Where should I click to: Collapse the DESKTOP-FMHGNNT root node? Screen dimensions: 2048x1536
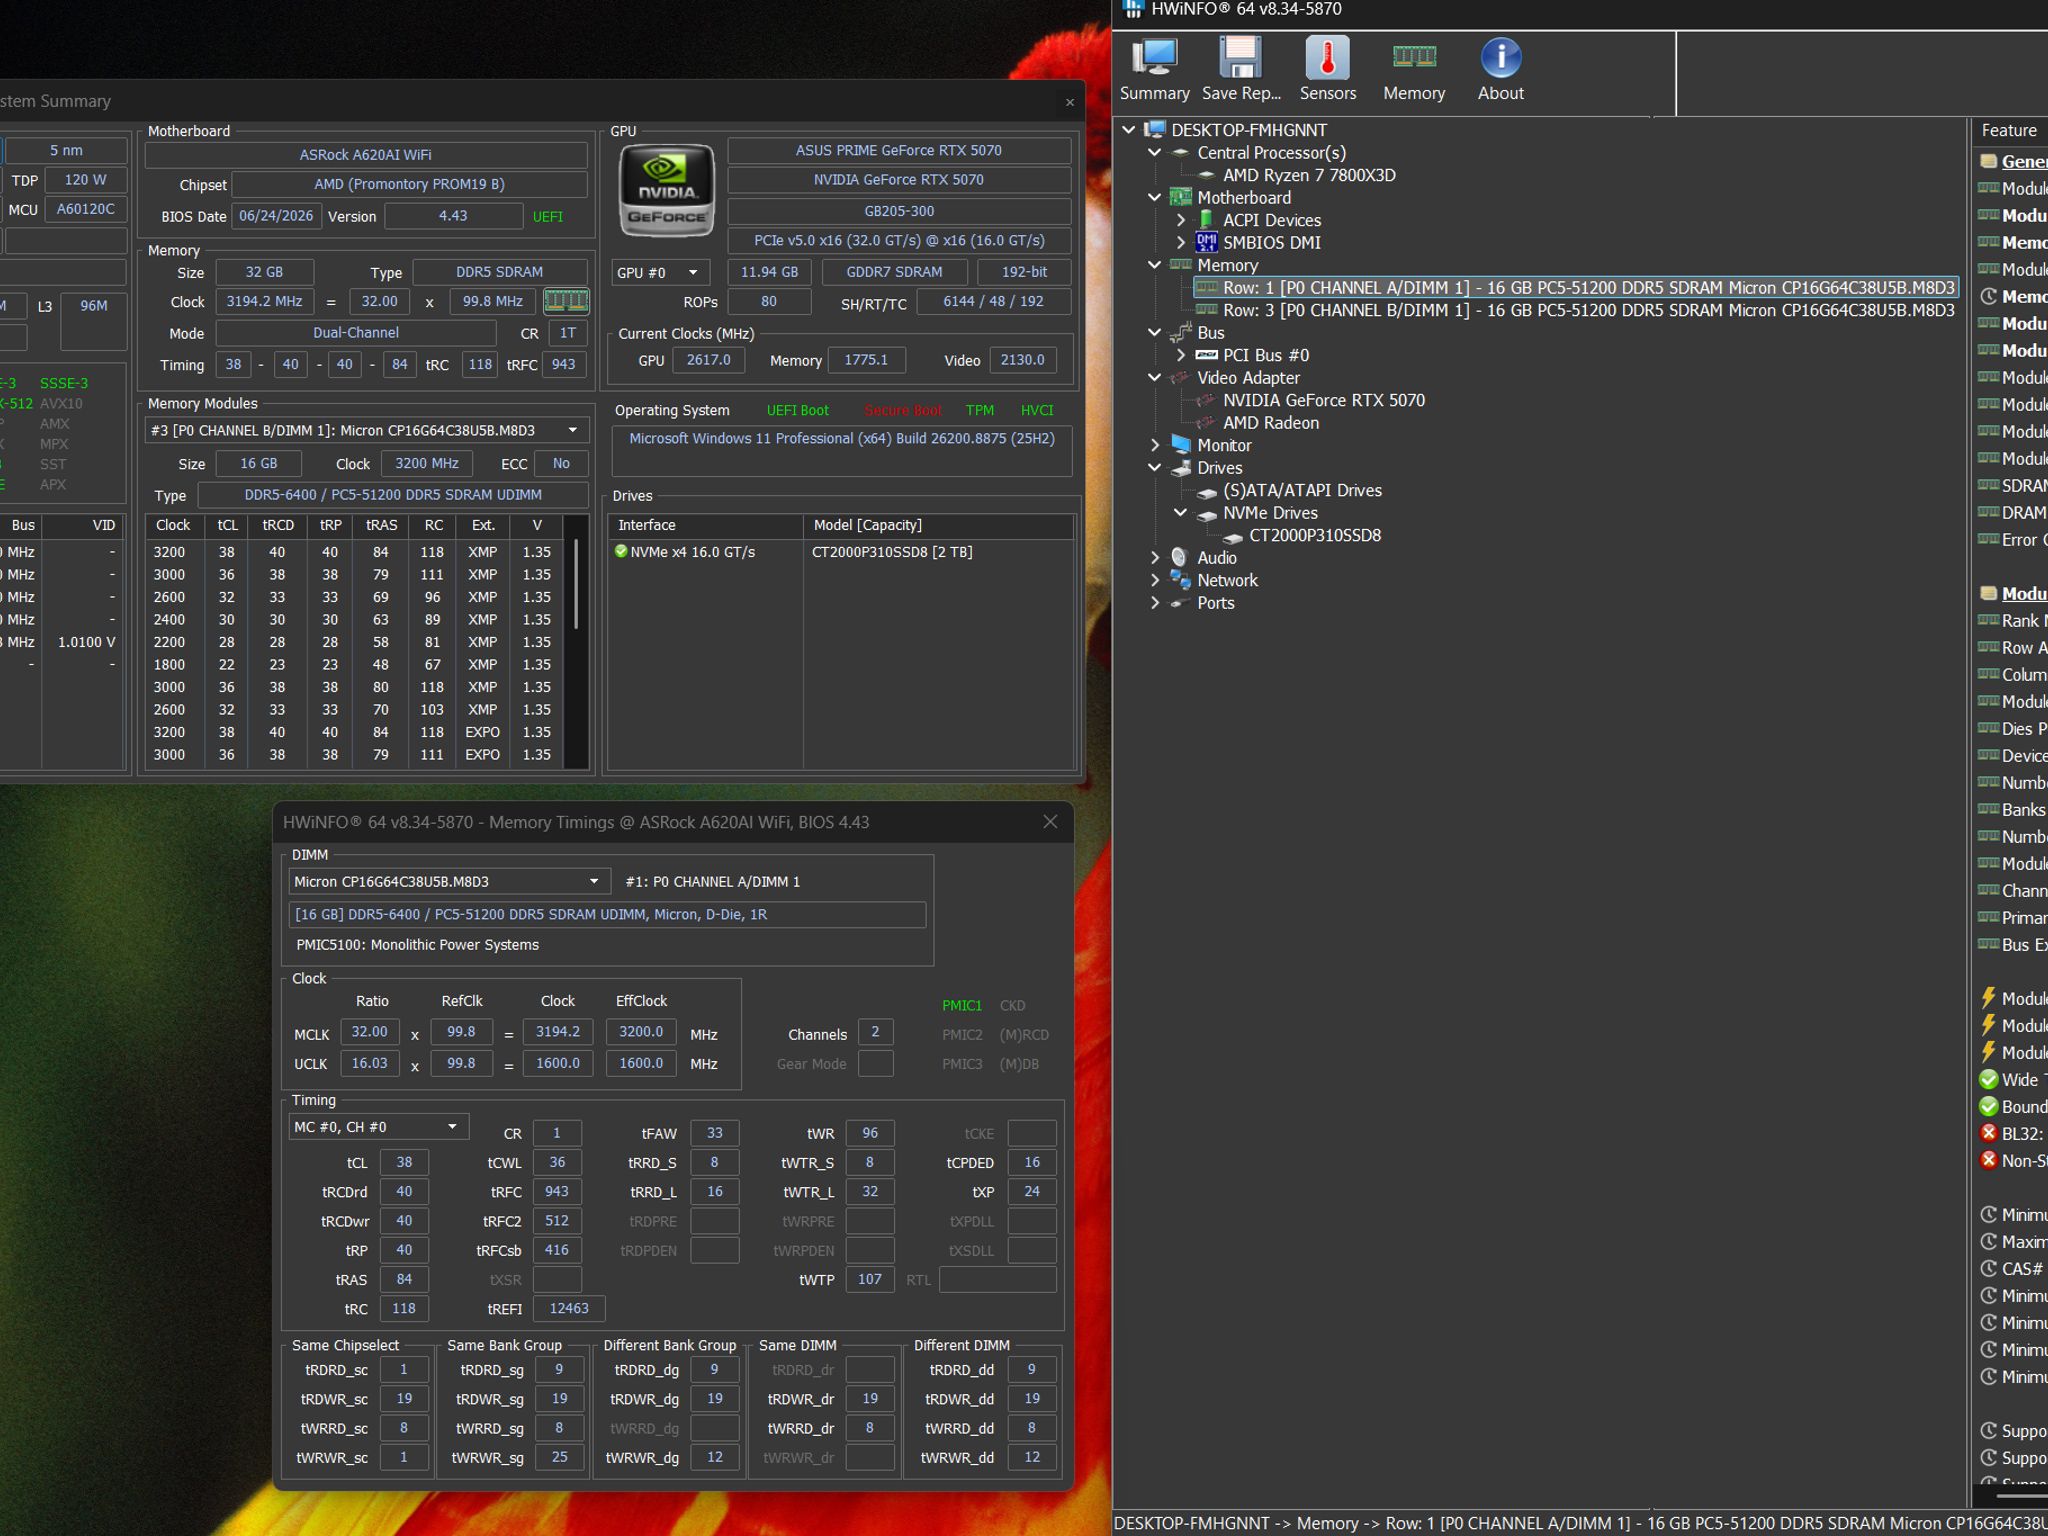[1129, 130]
